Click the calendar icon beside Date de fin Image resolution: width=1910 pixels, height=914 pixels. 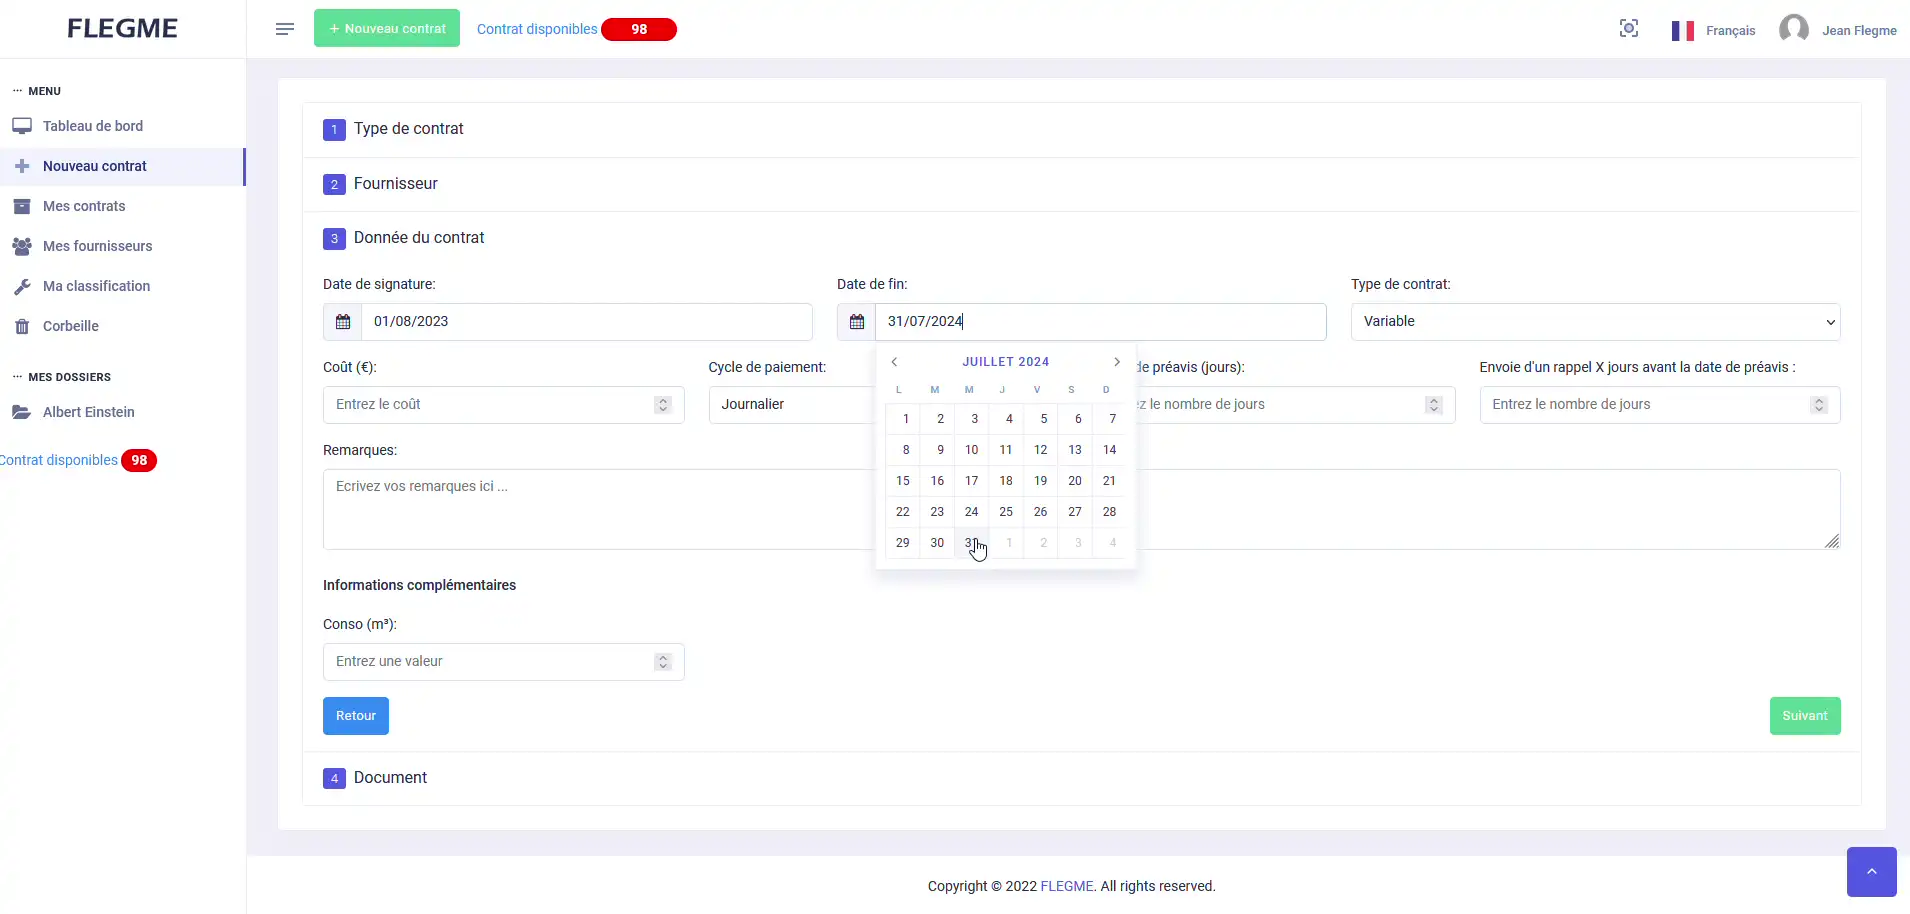pyautogui.click(x=857, y=322)
